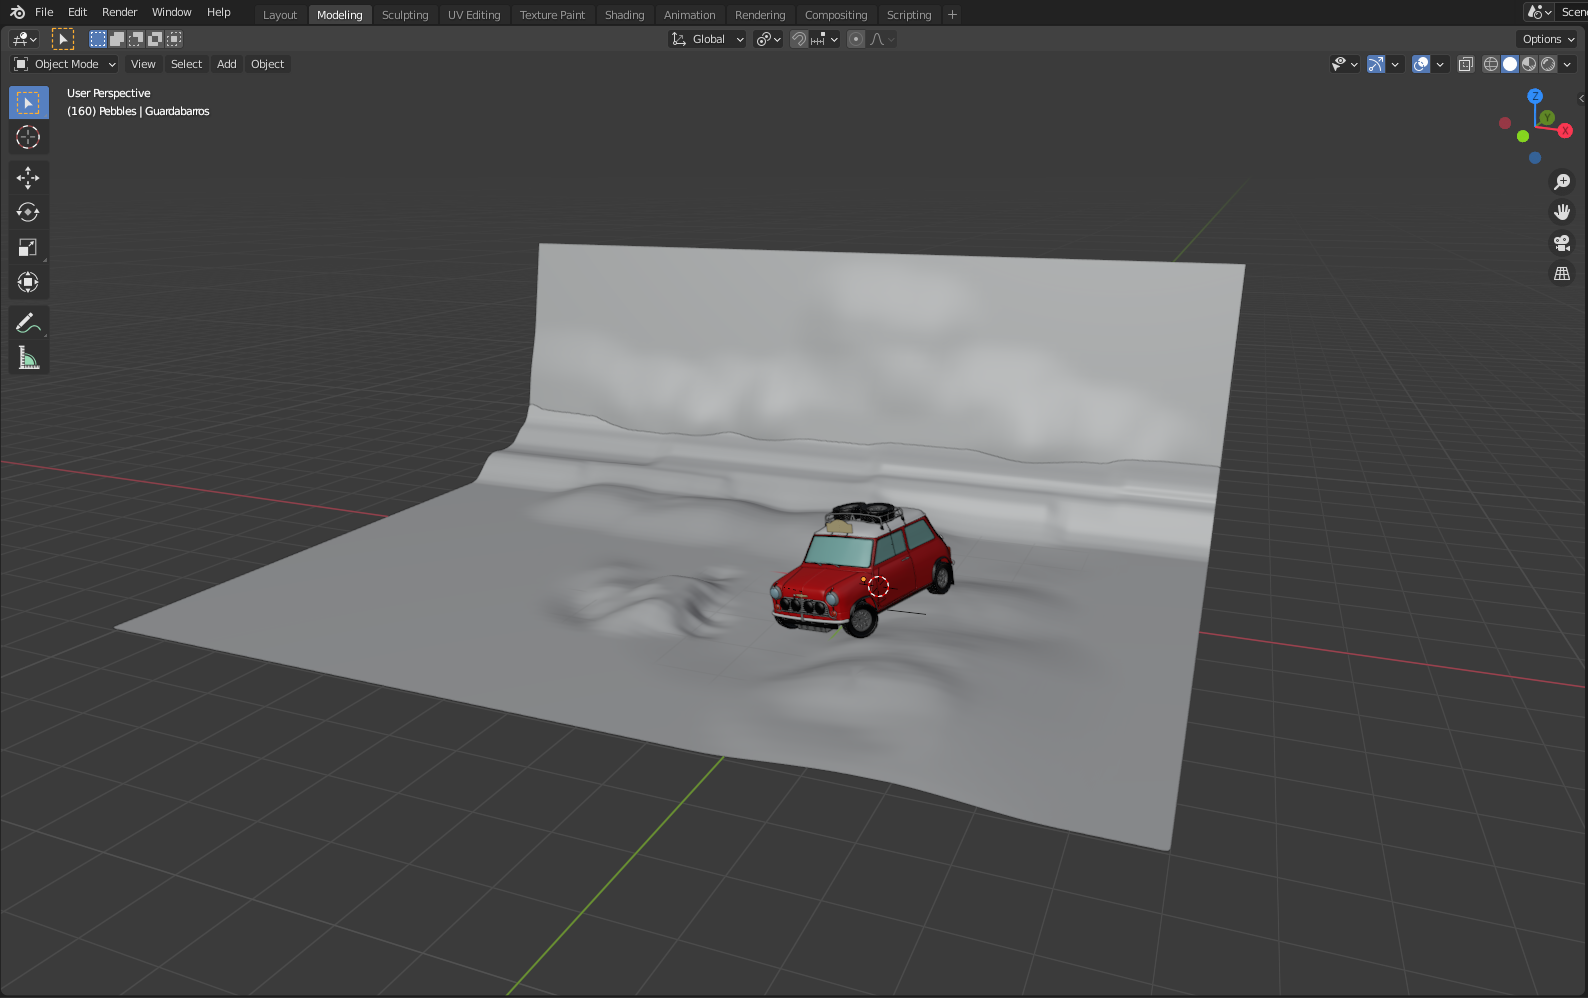This screenshot has height=998, width=1588.
Task: Select material preview shading
Action: point(1529,64)
